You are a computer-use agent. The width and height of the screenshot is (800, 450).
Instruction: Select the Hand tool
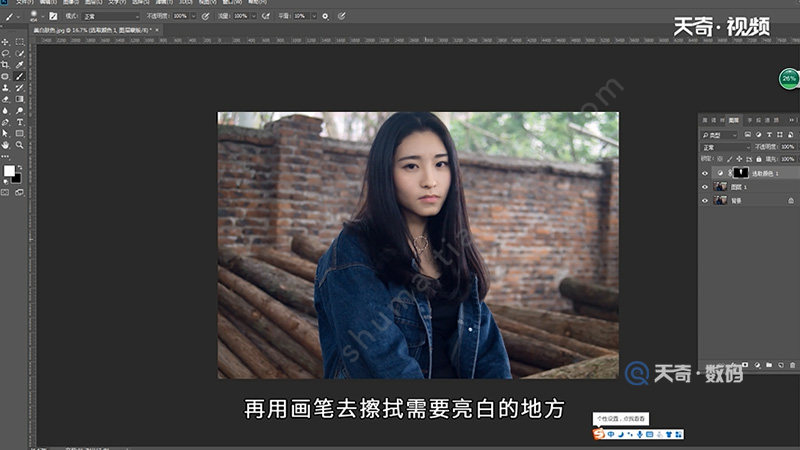[5, 145]
